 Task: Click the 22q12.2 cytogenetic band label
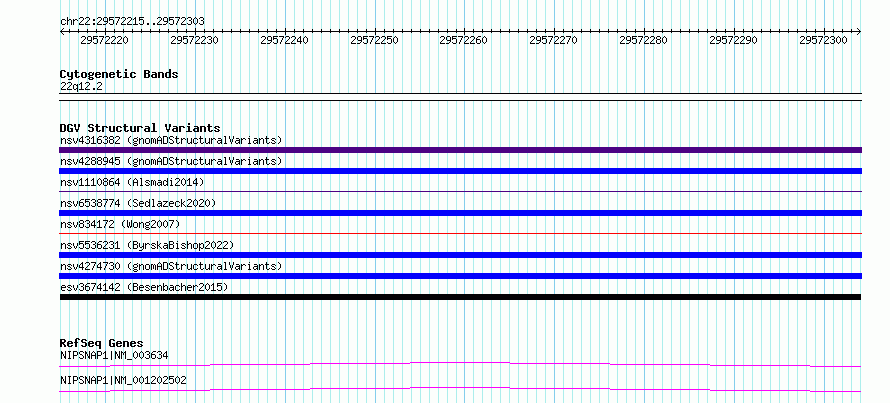(81, 87)
